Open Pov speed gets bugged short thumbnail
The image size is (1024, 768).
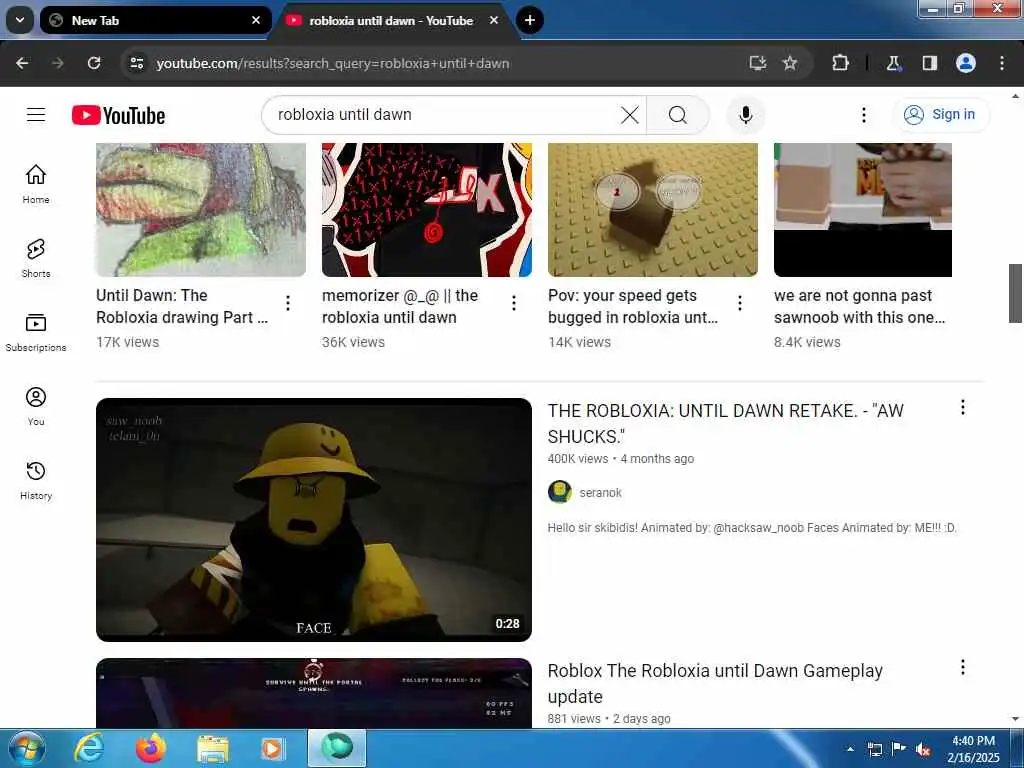click(x=652, y=210)
